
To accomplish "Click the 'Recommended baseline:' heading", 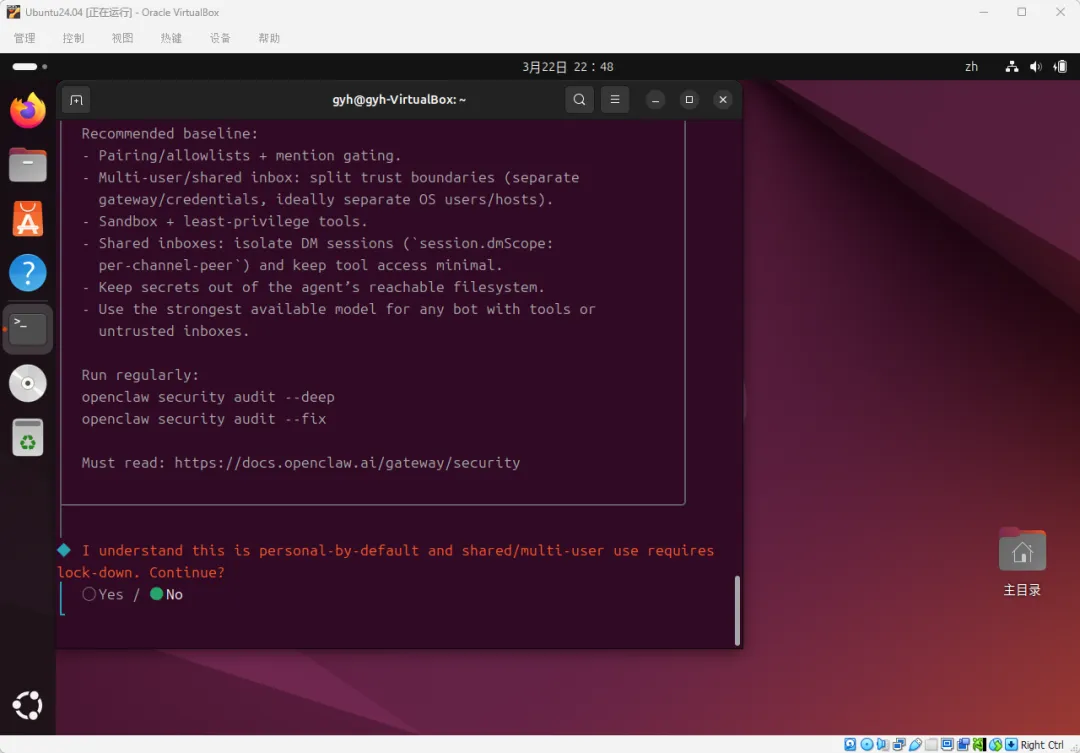I will (169, 134).
